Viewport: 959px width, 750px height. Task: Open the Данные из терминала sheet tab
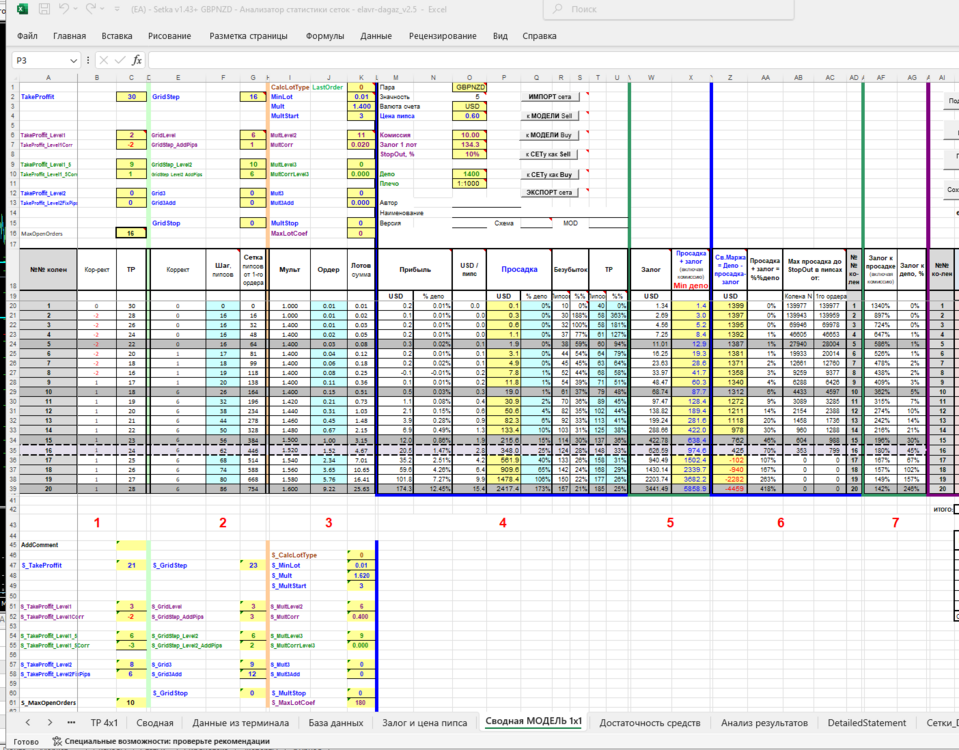point(240,722)
